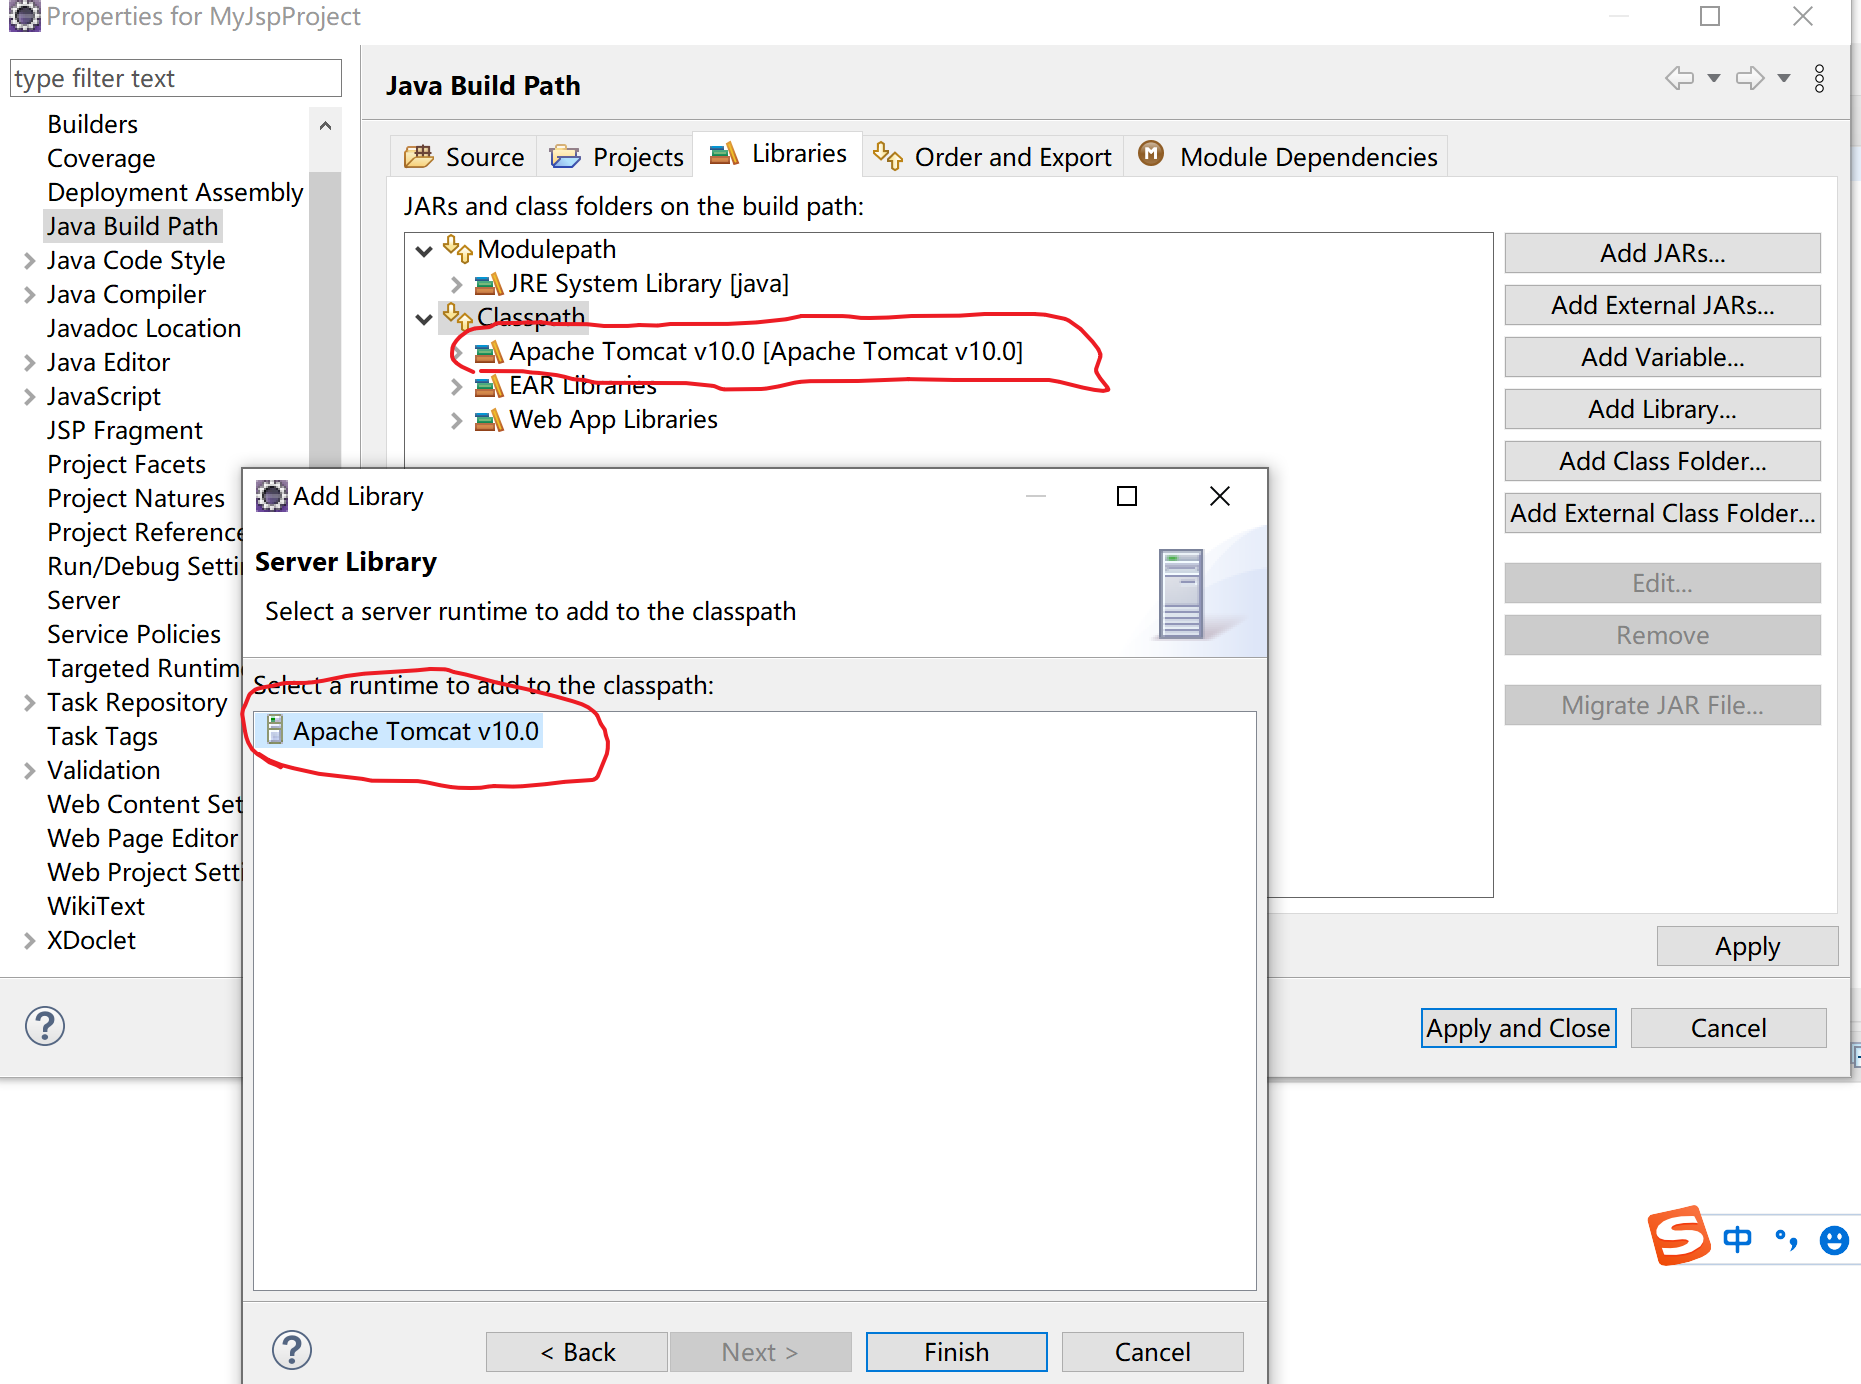The height and width of the screenshot is (1384, 1861).
Task: Open the emoji panel in the Sogou toolbar
Action: pyautogui.click(x=1833, y=1240)
